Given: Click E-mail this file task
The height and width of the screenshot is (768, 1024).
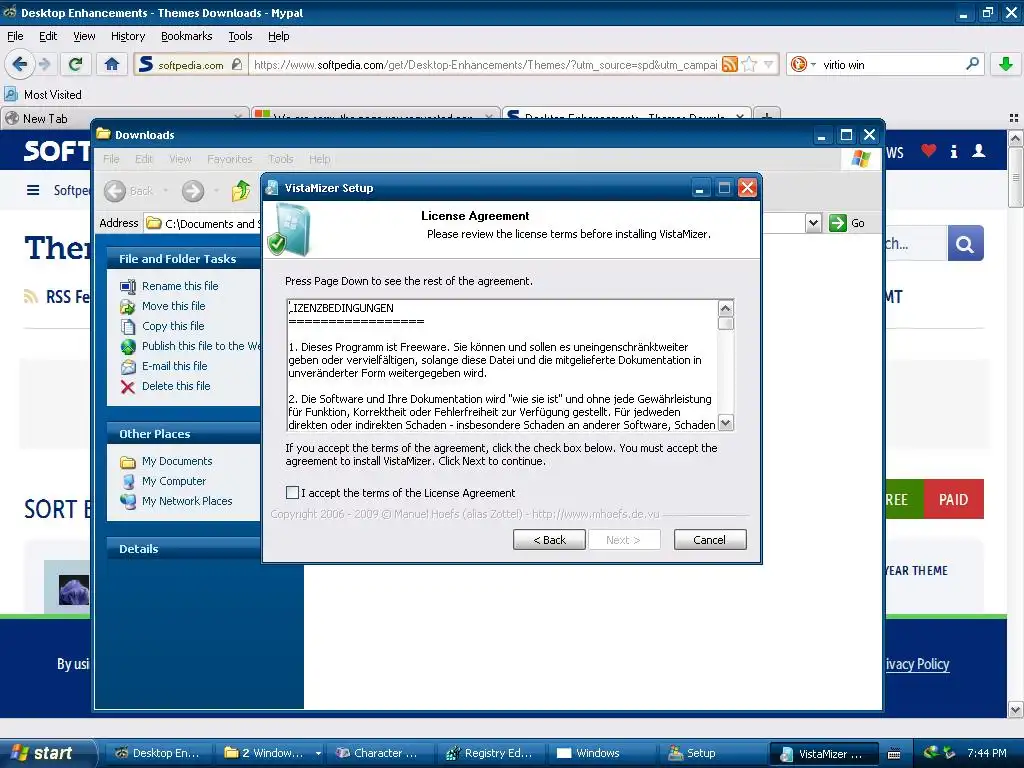Looking at the screenshot, I should 174,366.
